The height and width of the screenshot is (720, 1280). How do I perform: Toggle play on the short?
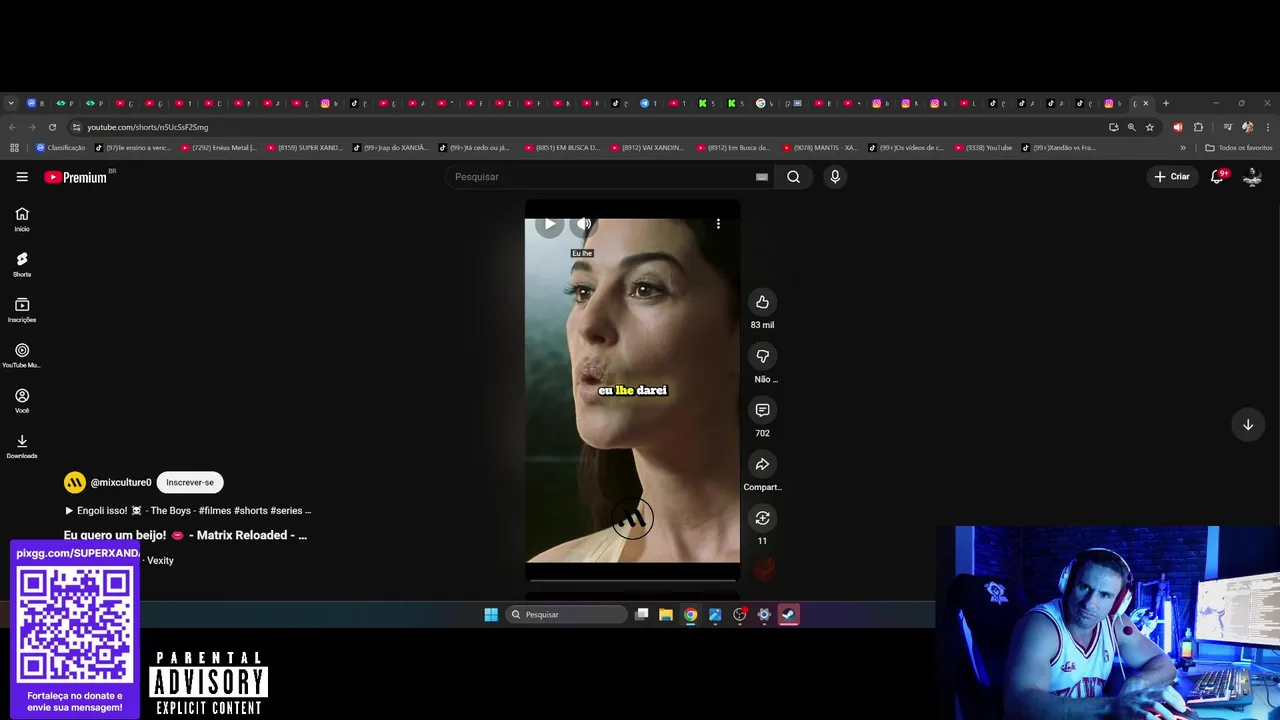coord(549,224)
